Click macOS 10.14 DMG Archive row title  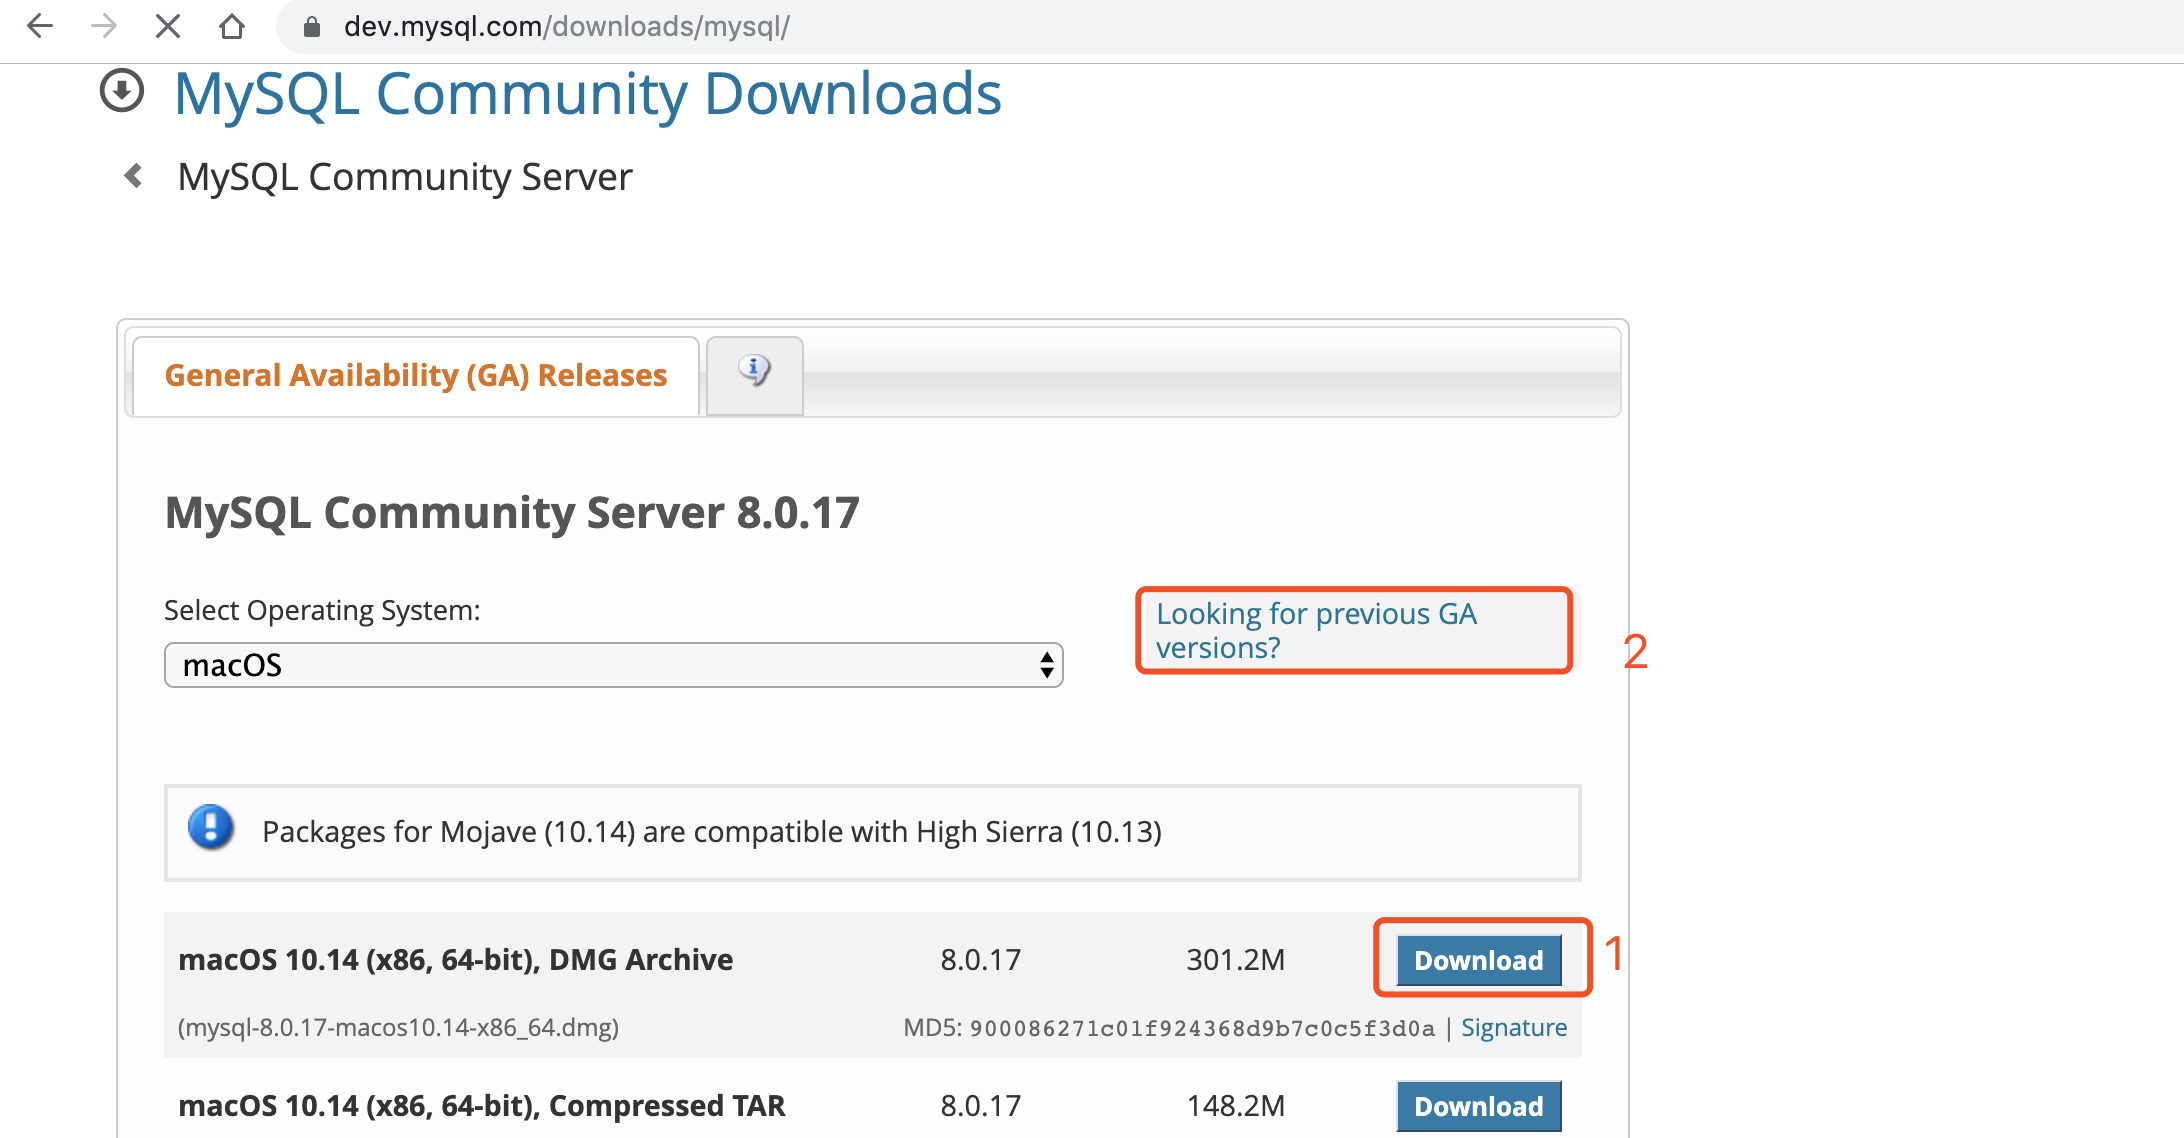point(456,960)
